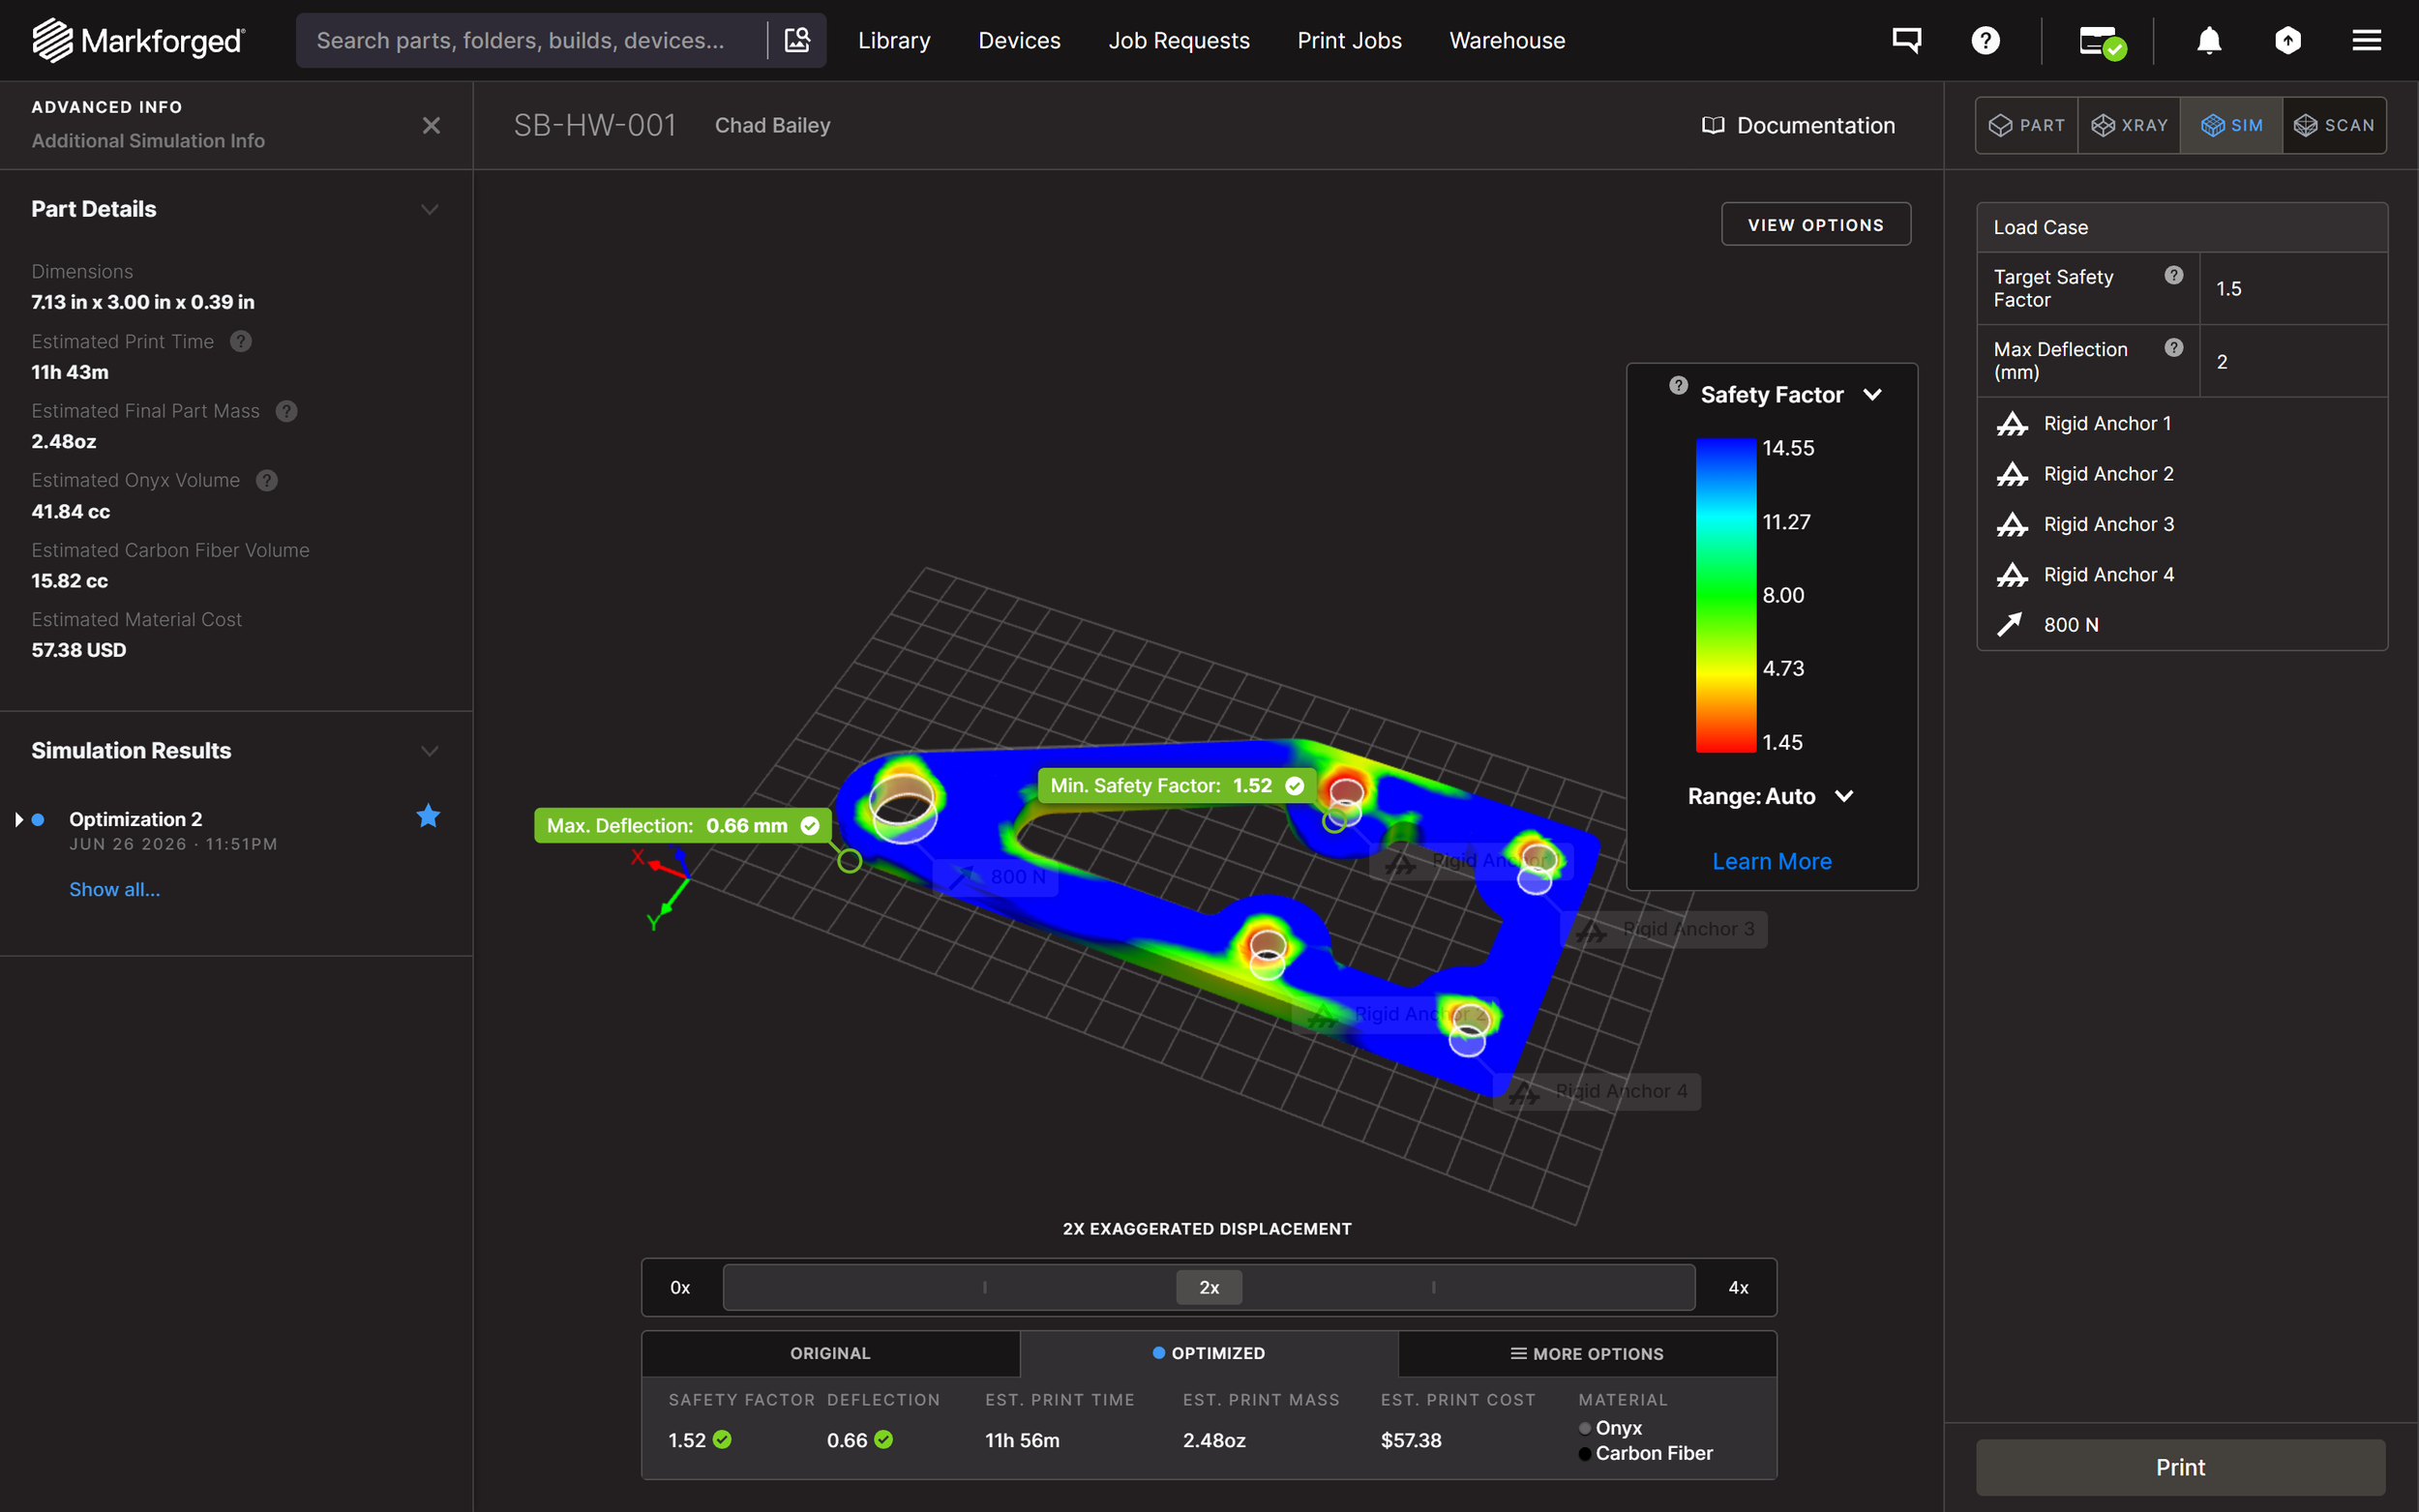Click help icon for Target Safety Factor
The image size is (2419, 1512).
2174,275
